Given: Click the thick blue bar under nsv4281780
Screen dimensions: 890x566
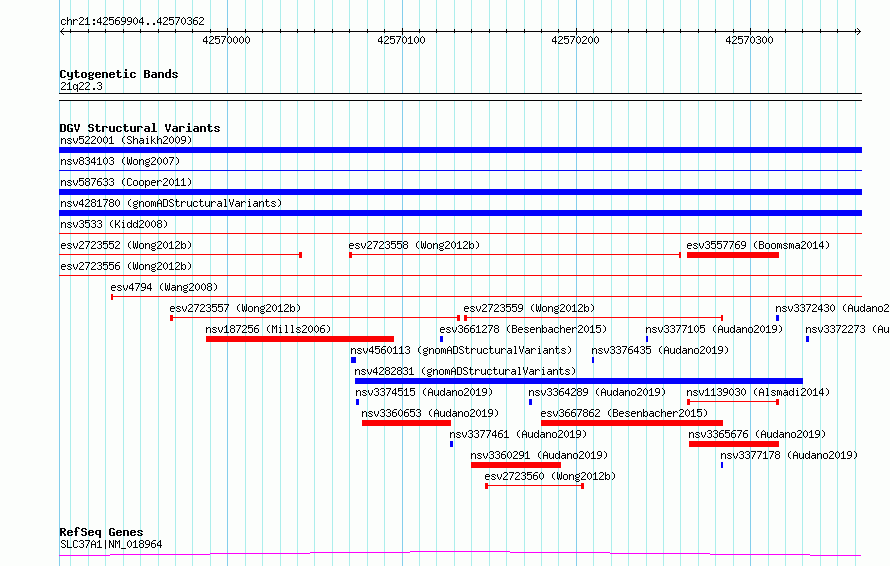Looking at the screenshot, I should 460,213.
